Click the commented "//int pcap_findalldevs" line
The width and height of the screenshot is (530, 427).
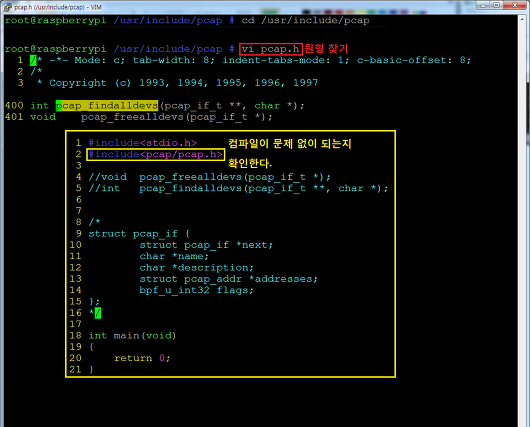238,188
